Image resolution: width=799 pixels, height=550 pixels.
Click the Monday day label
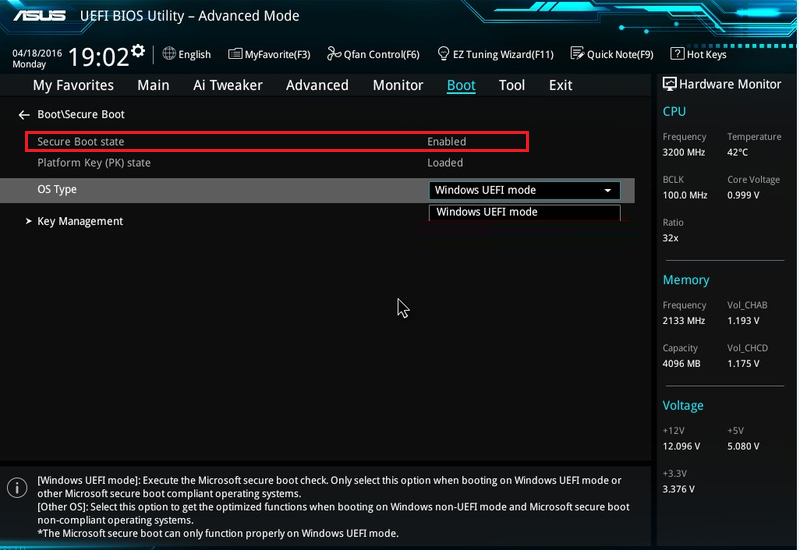(x=29, y=64)
